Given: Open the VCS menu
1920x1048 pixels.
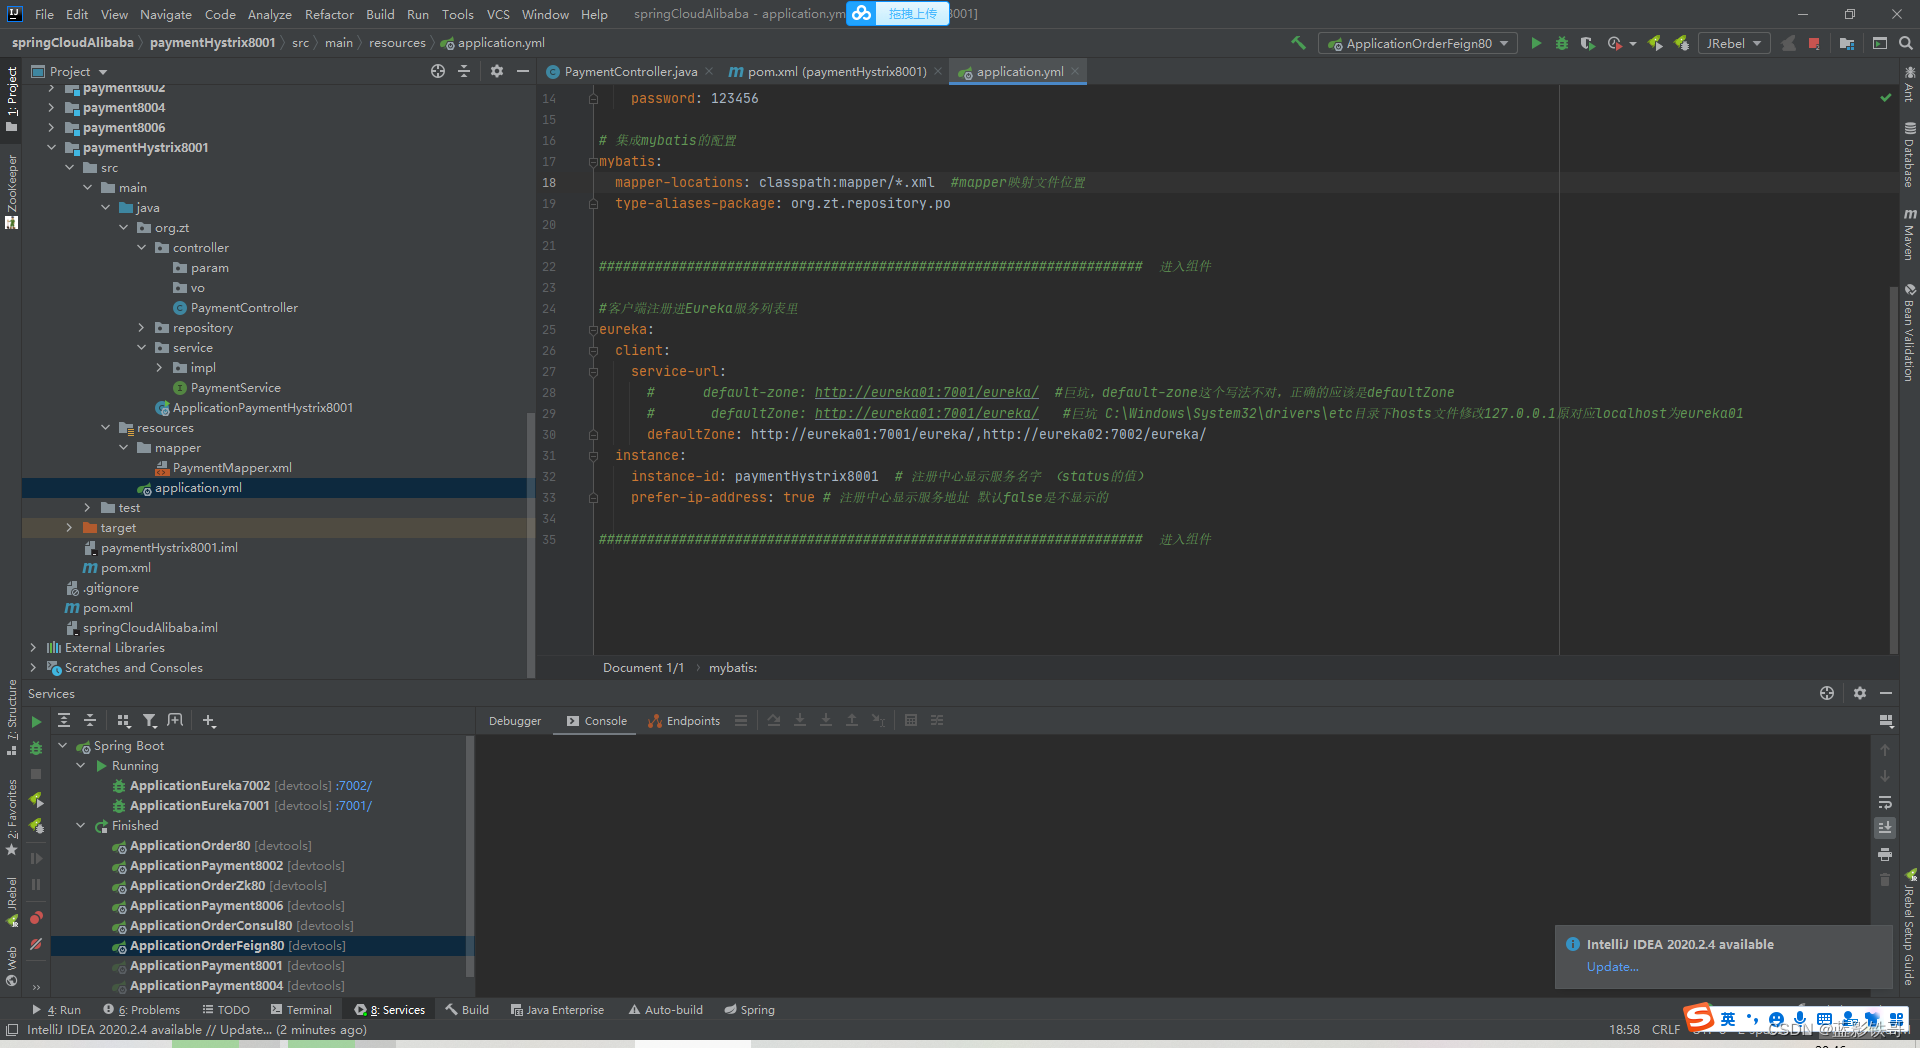Looking at the screenshot, I should (x=498, y=14).
